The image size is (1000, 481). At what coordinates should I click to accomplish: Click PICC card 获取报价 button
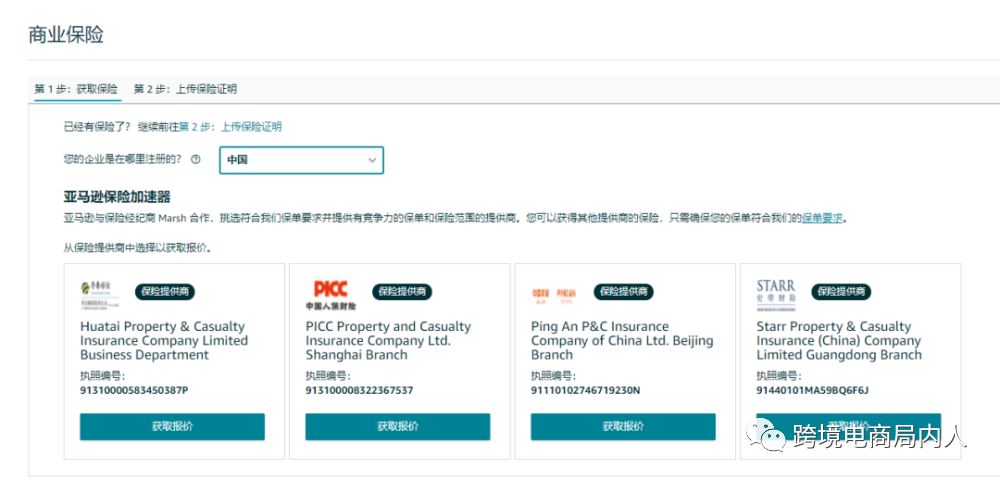click(x=397, y=427)
